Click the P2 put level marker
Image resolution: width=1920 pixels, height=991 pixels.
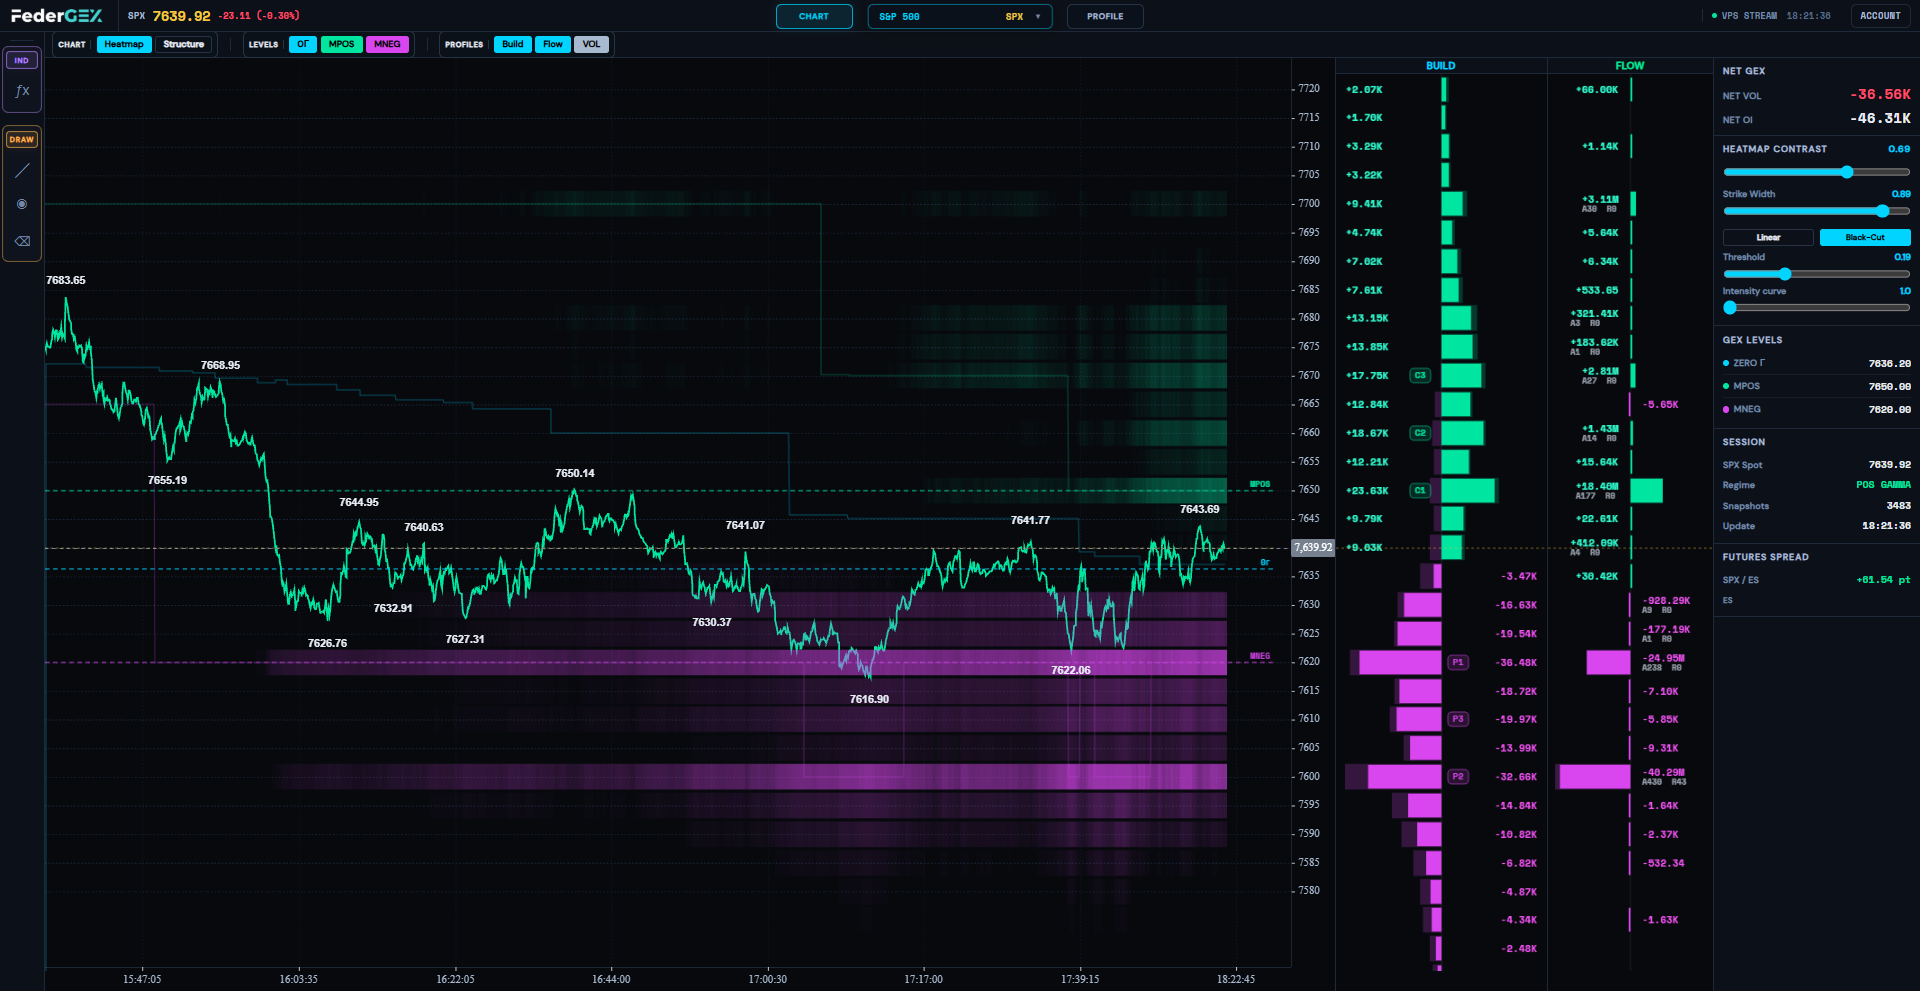[1458, 777]
